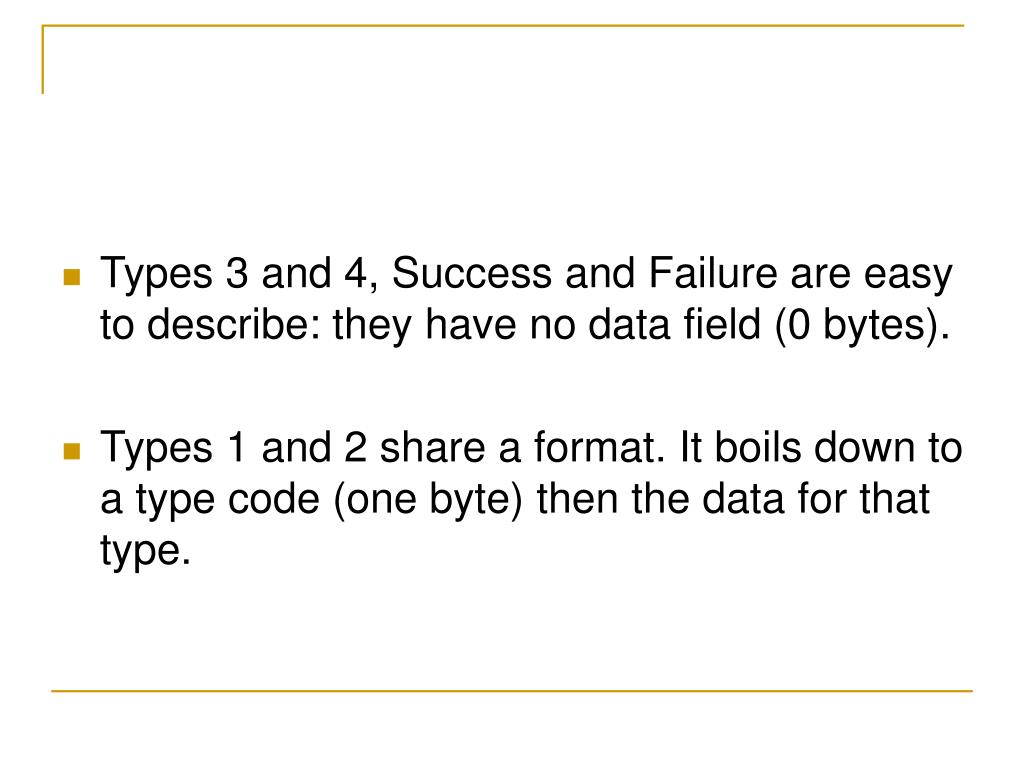The width and height of the screenshot is (1024, 768).
Task: Click 'Types 3 and 4,' opening text
Action: [x=239, y=274]
